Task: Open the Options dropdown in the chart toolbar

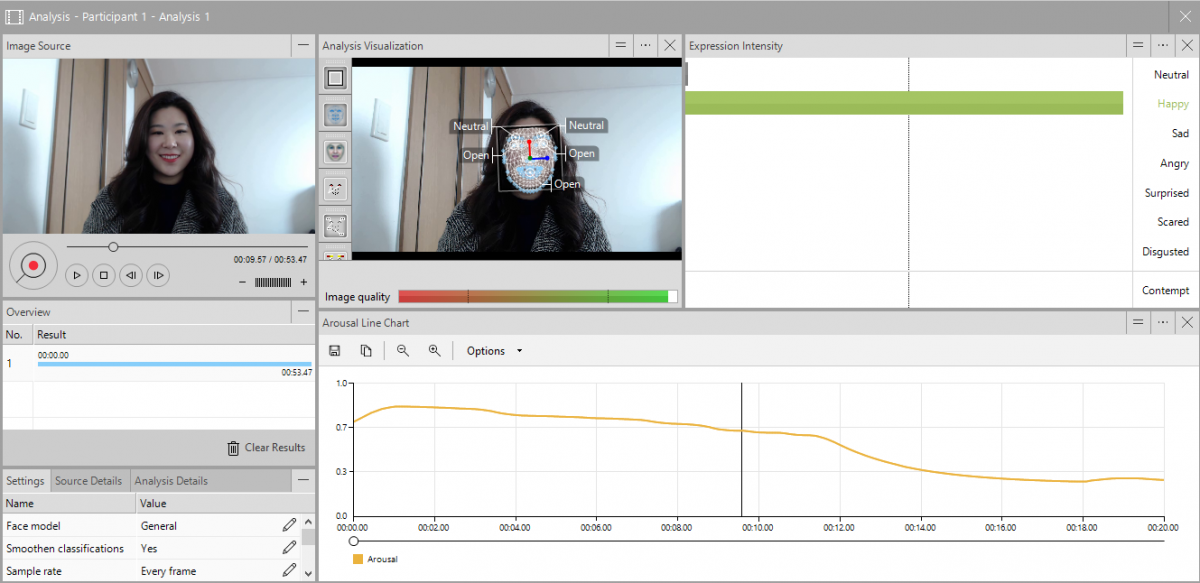Action: [489, 350]
